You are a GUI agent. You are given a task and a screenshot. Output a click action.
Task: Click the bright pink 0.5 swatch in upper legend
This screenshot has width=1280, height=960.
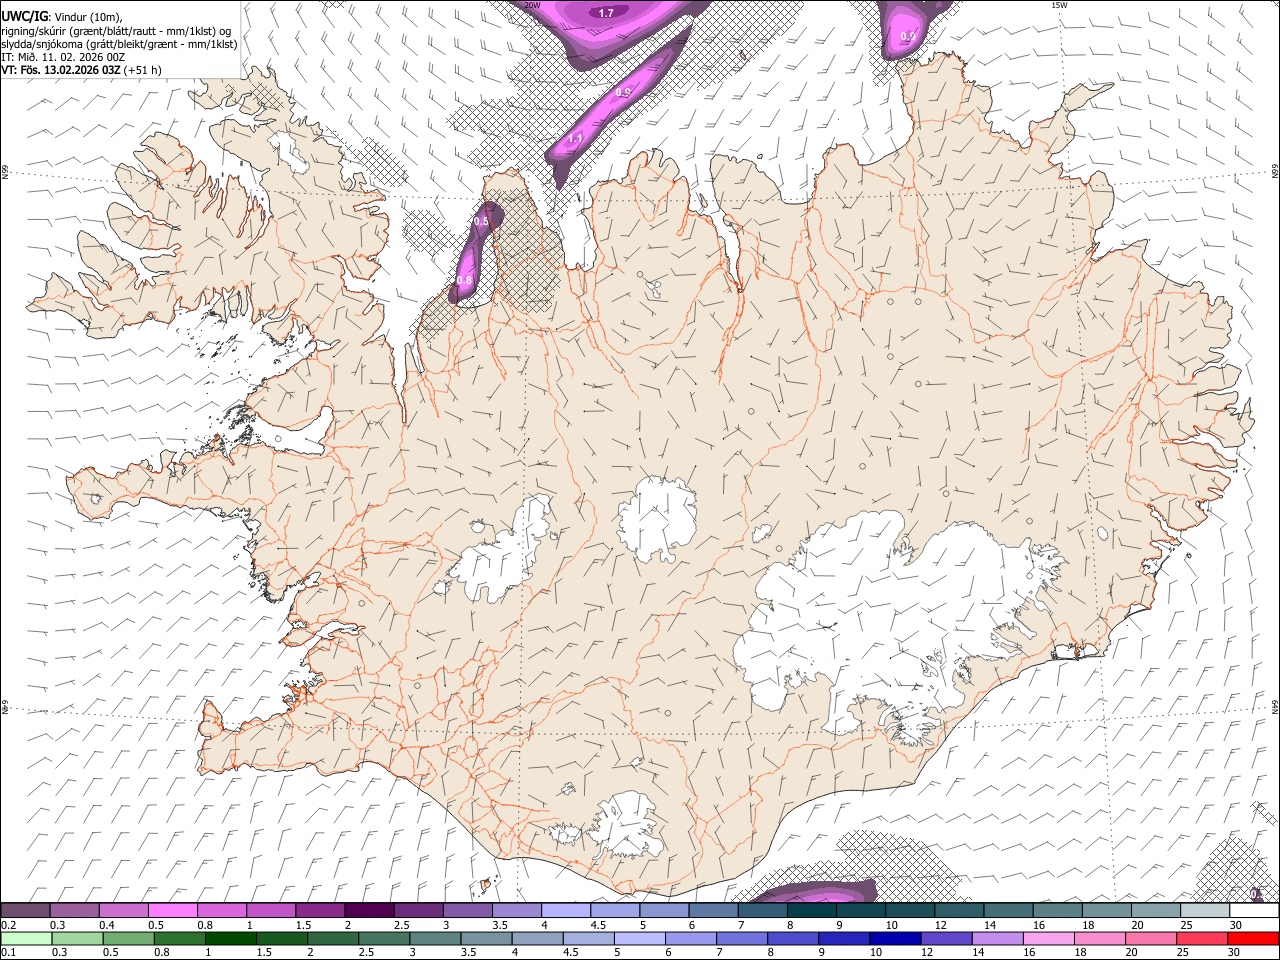(171, 910)
